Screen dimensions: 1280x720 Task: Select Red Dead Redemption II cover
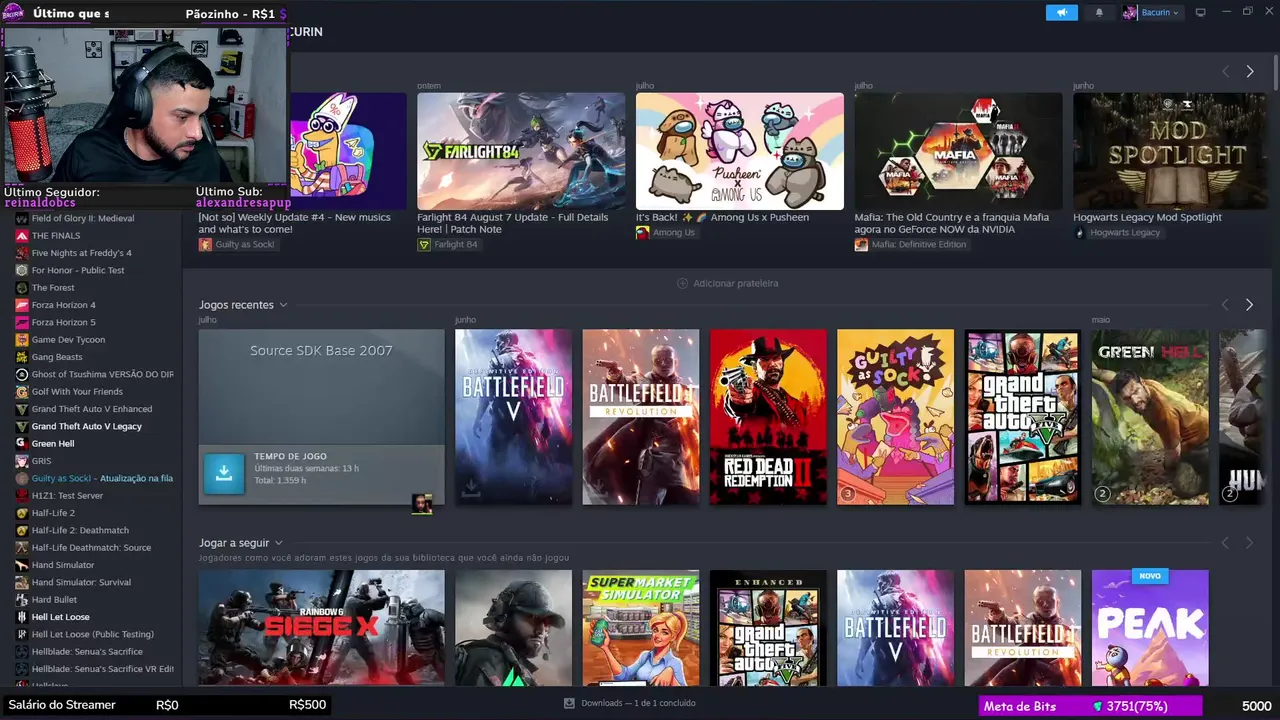click(x=768, y=417)
